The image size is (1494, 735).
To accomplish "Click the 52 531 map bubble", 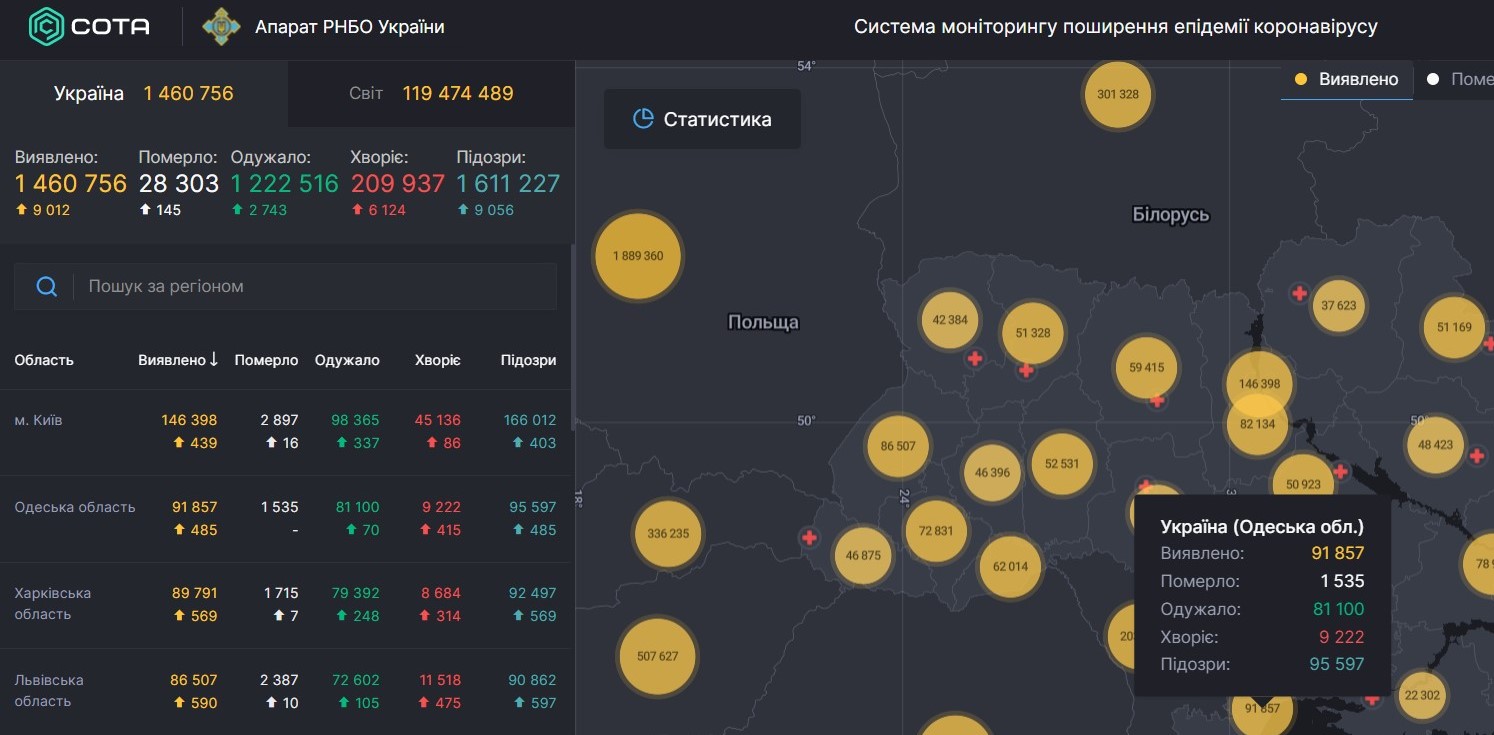I will 1062,464.
